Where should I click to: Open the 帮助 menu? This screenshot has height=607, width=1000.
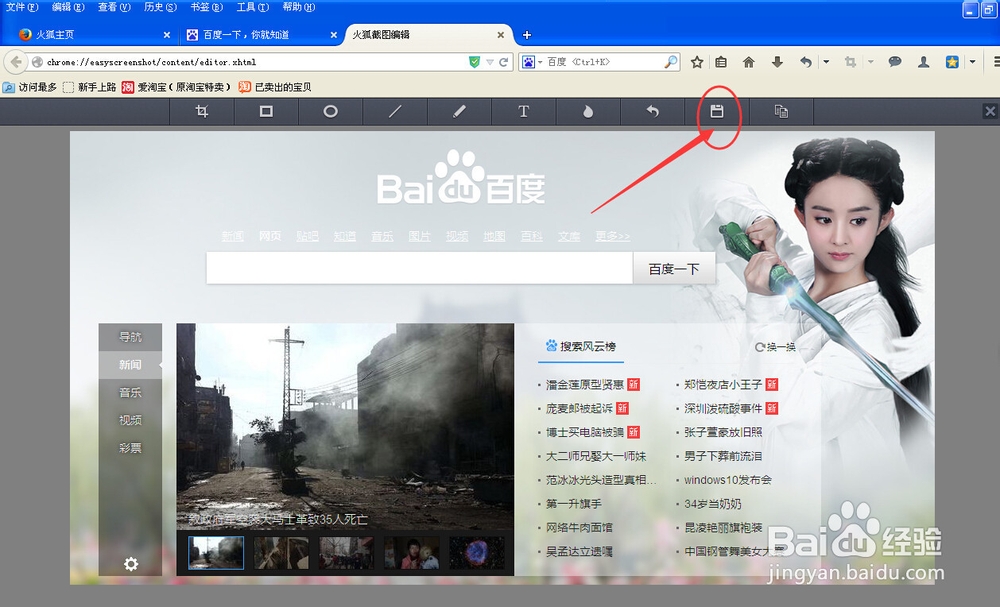(x=298, y=7)
